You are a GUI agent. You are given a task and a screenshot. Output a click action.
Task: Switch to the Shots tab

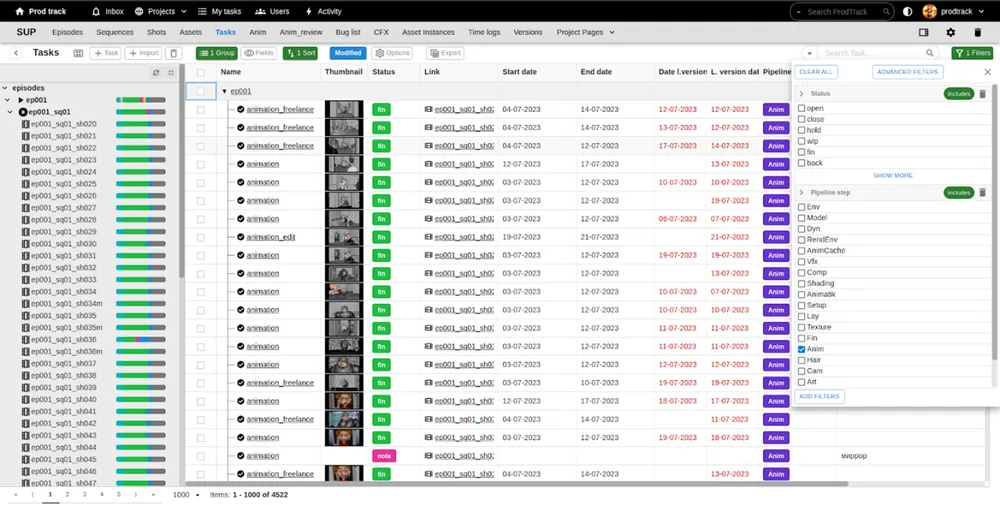tap(156, 32)
